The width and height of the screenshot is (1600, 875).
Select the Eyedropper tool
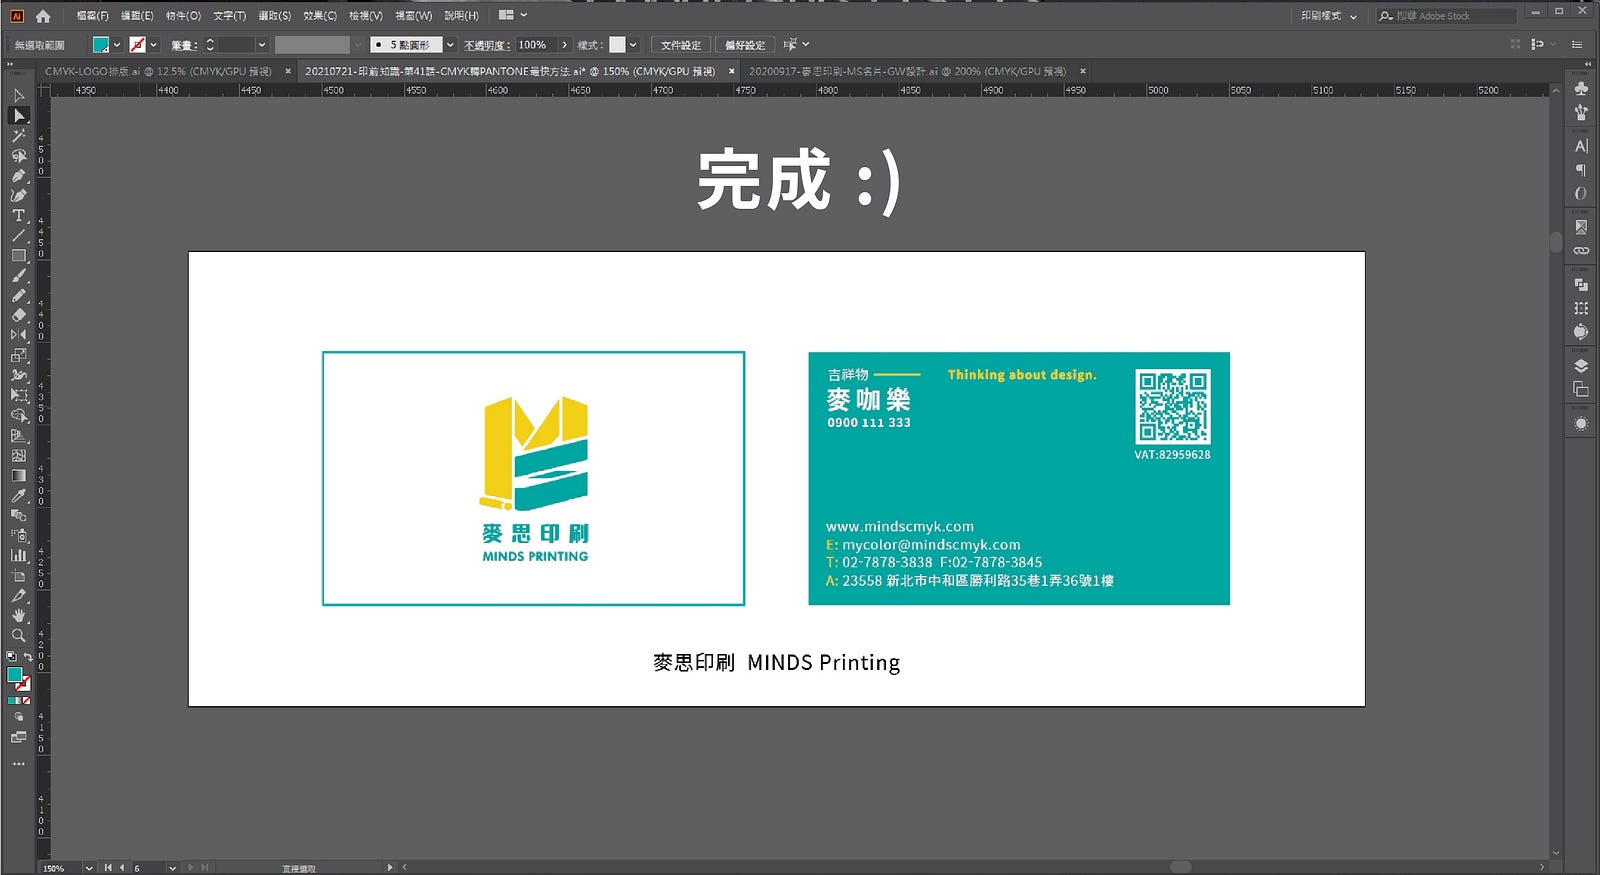(18, 495)
